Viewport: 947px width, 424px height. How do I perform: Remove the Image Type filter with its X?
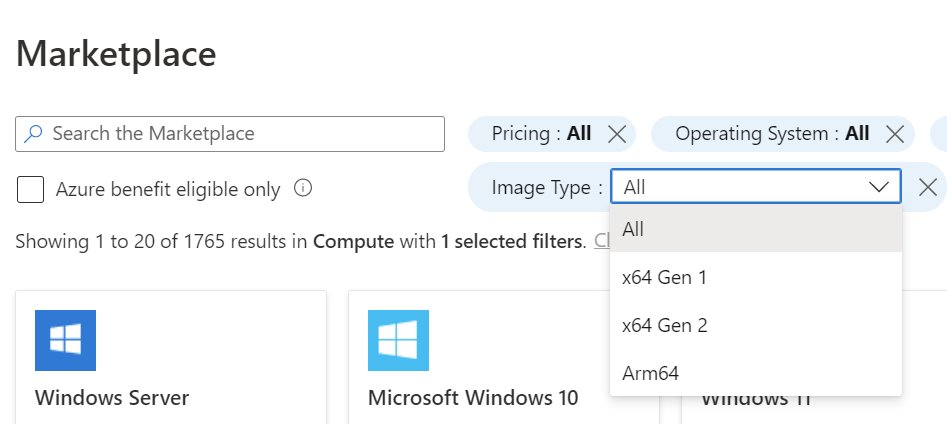pyautogui.click(x=928, y=187)
